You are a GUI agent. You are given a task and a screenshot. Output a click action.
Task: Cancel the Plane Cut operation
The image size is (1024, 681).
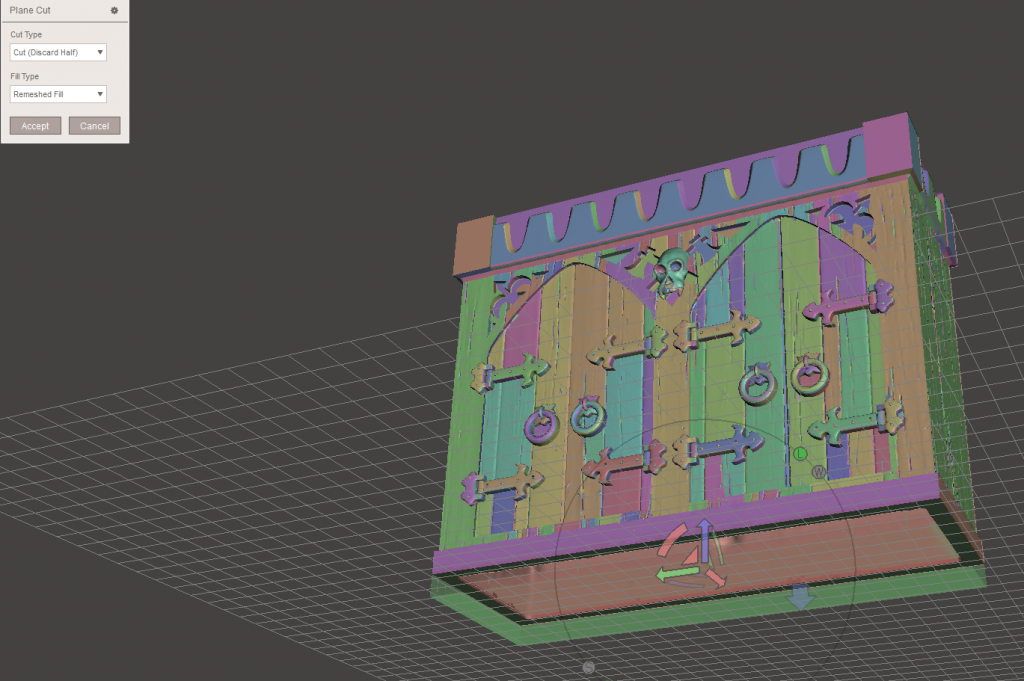pos(94,126)
